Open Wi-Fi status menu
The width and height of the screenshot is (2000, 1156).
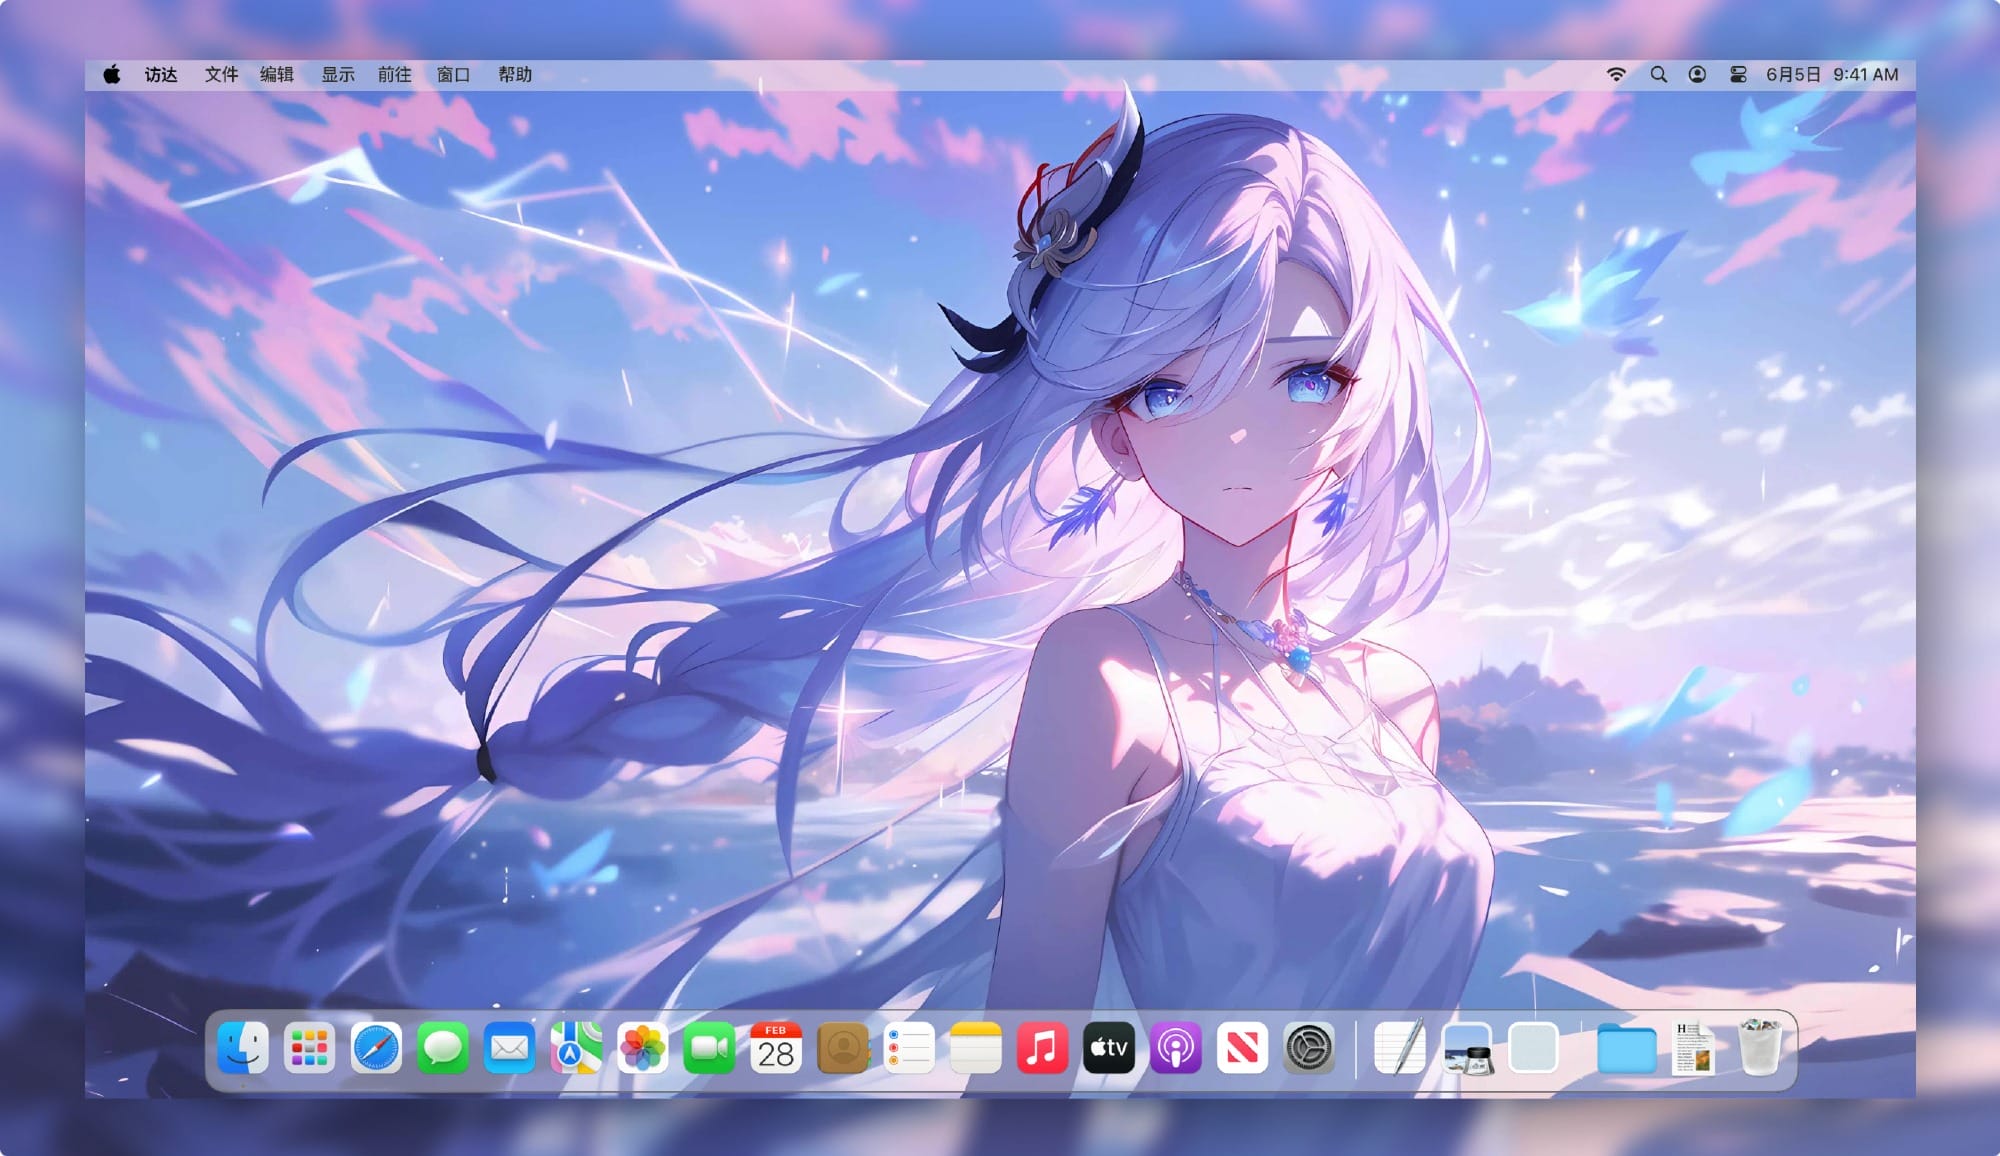1616,75
